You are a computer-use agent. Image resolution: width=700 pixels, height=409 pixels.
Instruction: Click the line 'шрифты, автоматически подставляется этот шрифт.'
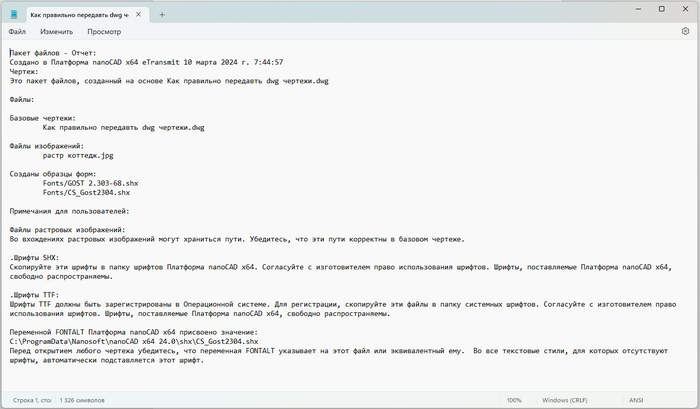coord(107,360)
